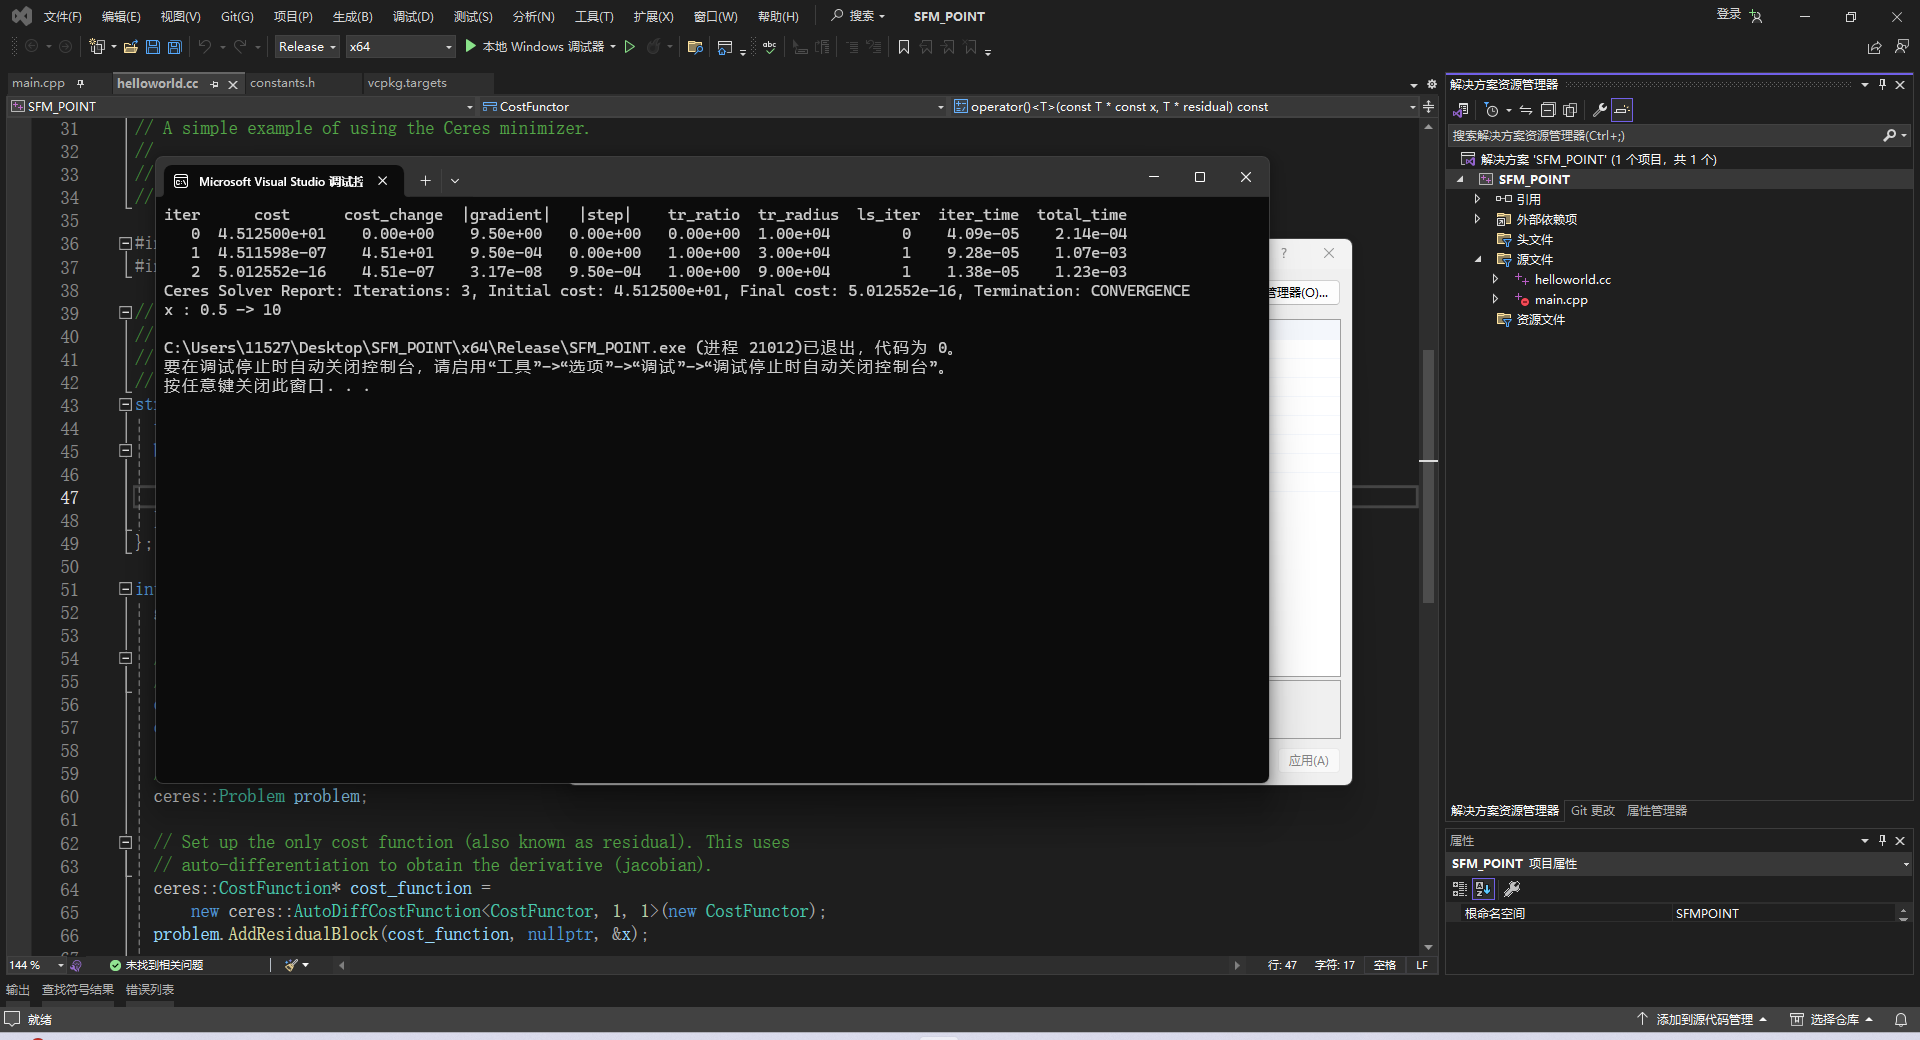
Task: Open the Release configuration dropdown
Action: [306, 47]
